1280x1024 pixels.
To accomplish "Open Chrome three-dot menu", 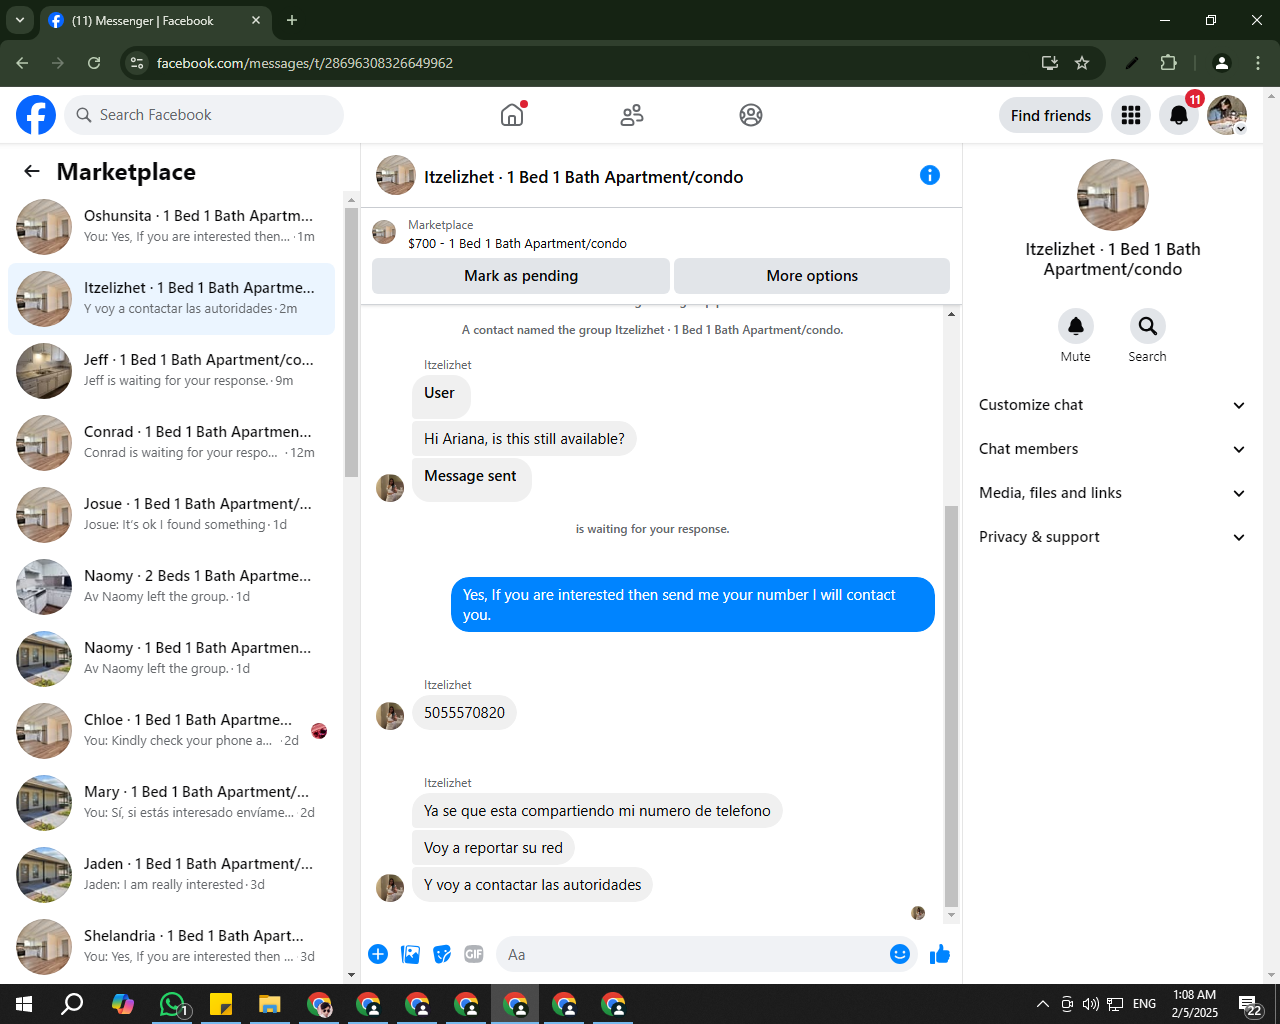I will 1258,63.
